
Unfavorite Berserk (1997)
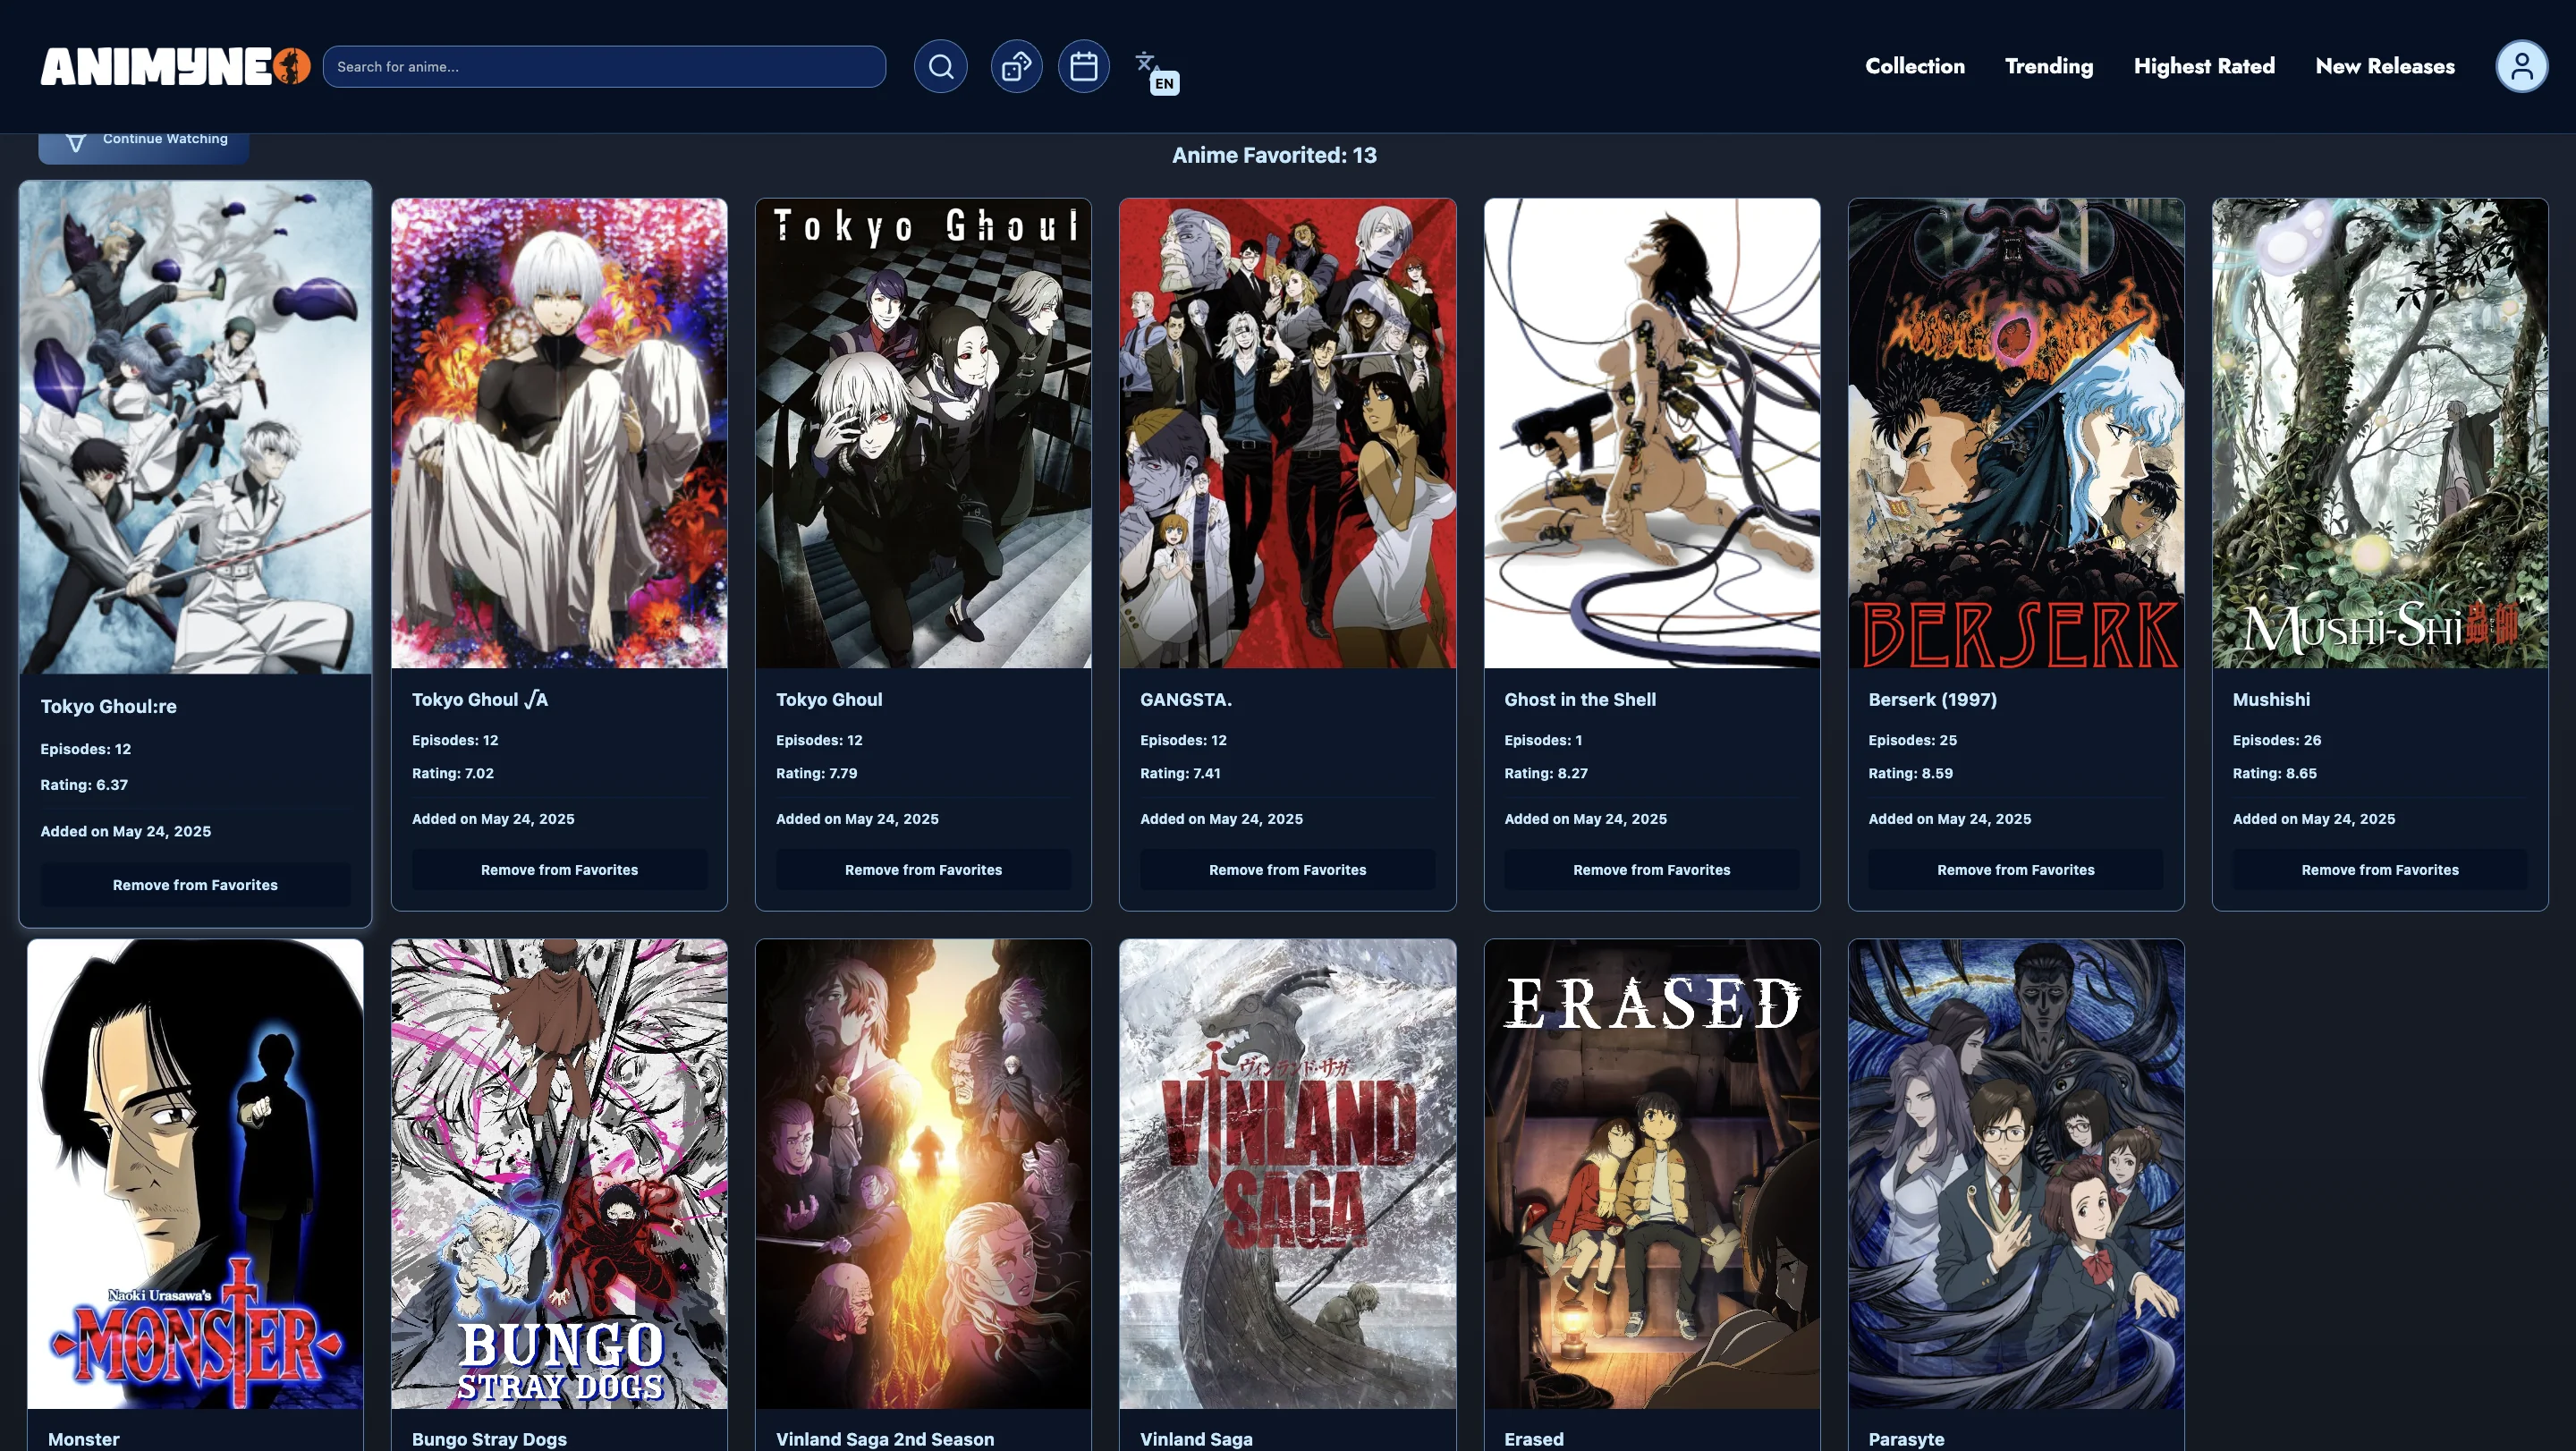coord(2016,869)
